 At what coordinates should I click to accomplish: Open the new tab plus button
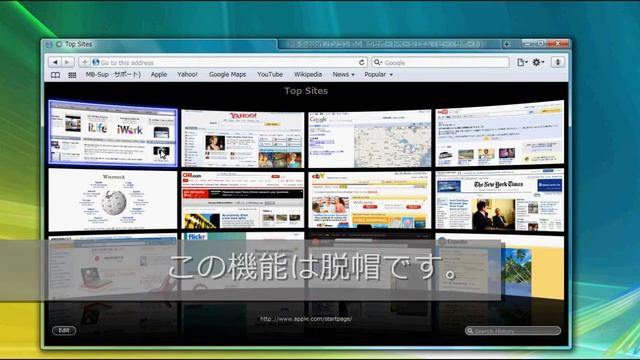507,44
